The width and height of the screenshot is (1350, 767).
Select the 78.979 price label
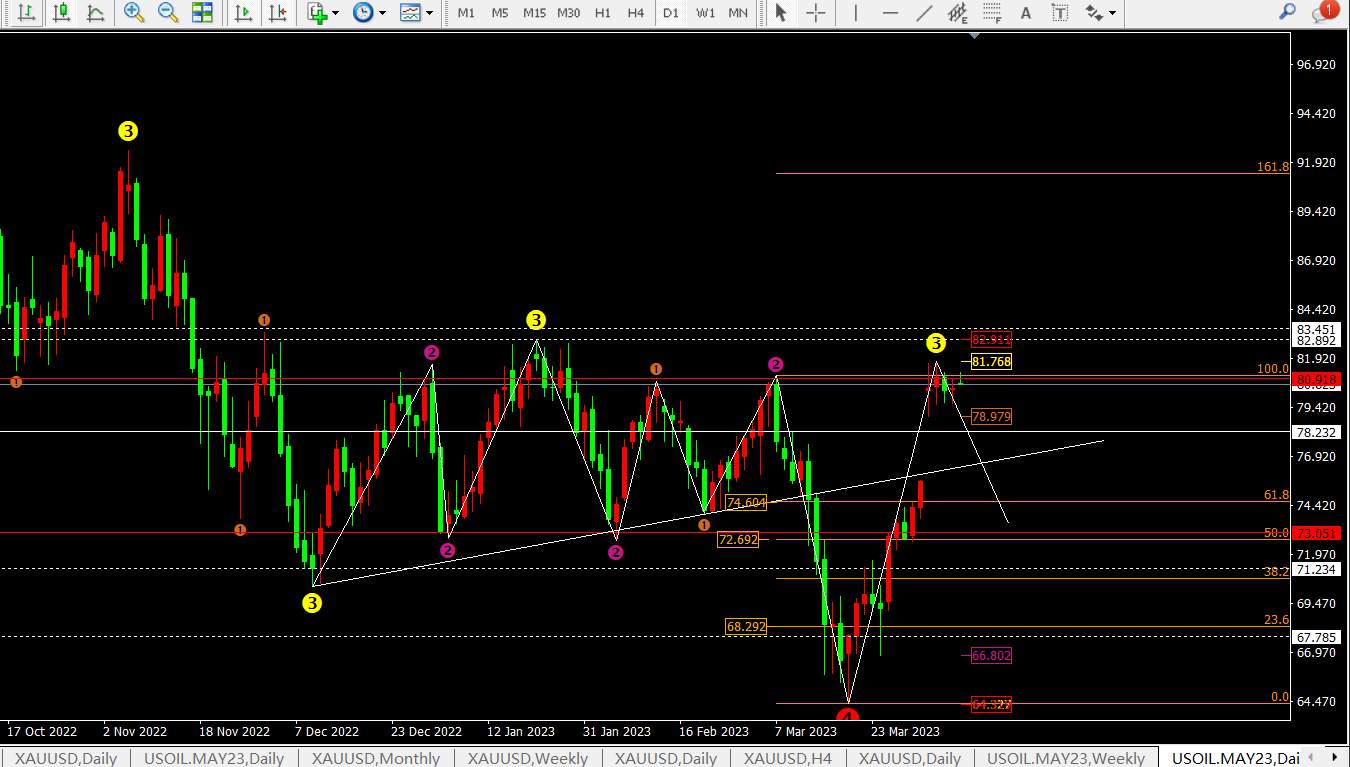(991, 416)
